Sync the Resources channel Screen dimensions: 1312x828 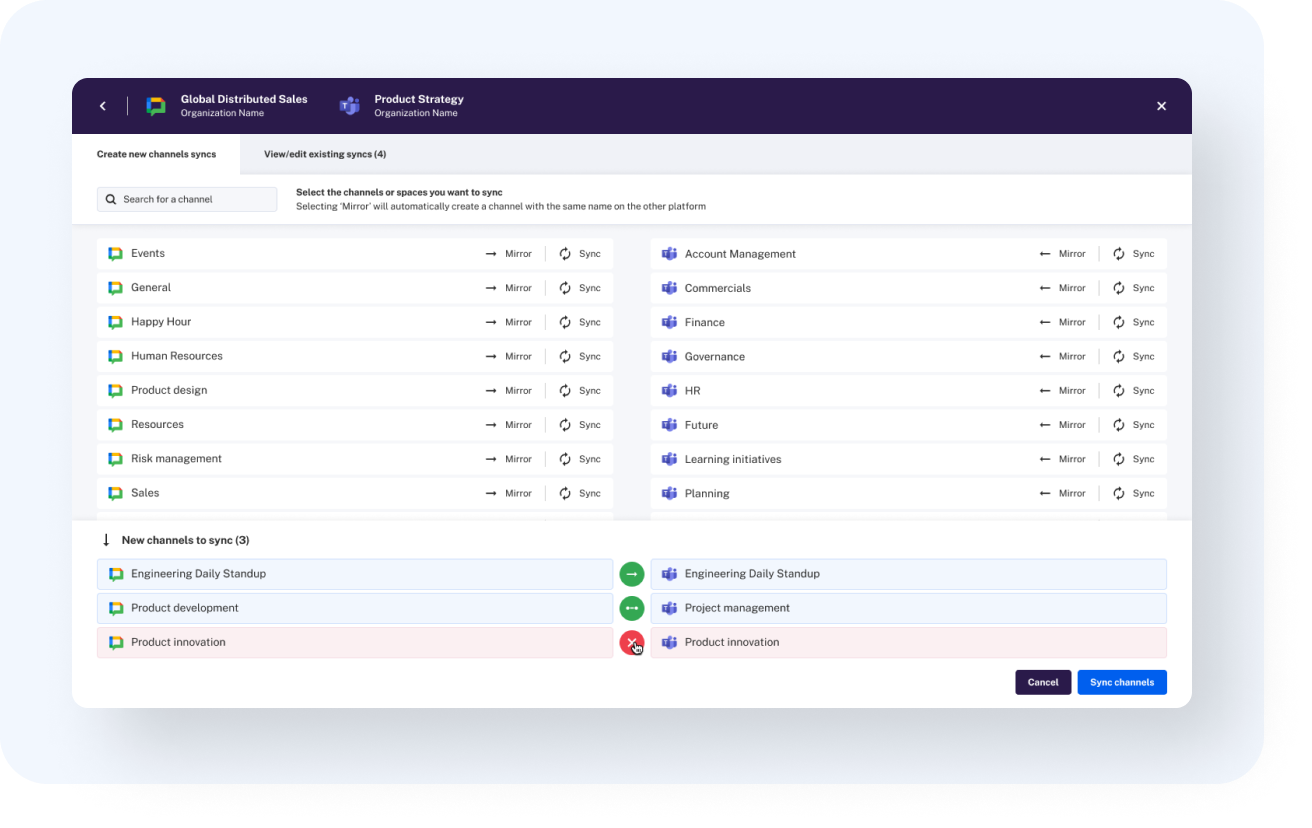tap(580, 425)
